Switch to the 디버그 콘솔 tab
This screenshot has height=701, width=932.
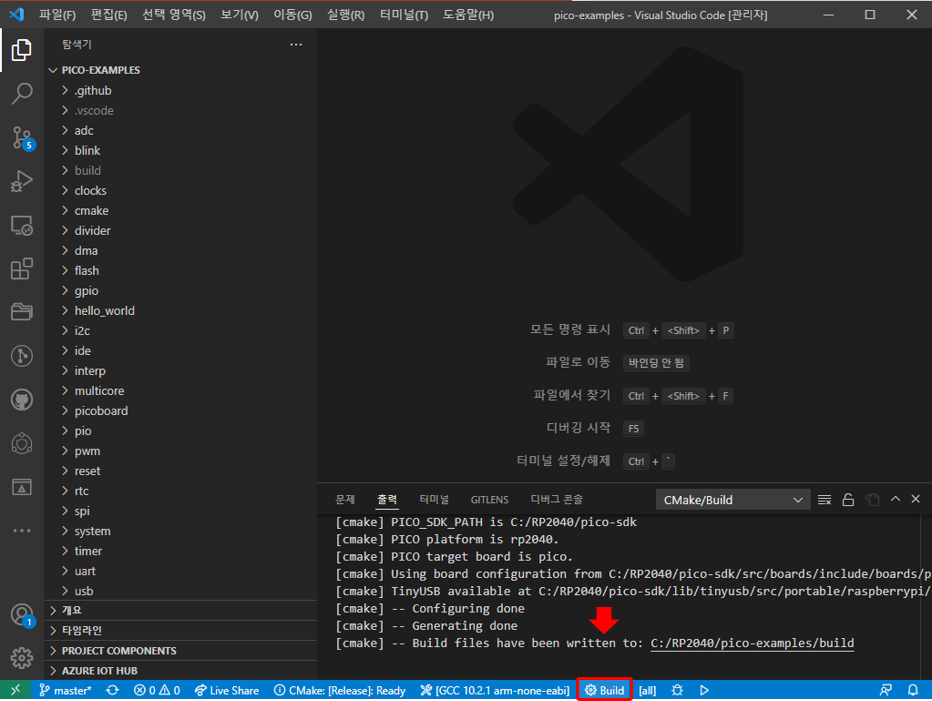556,499
